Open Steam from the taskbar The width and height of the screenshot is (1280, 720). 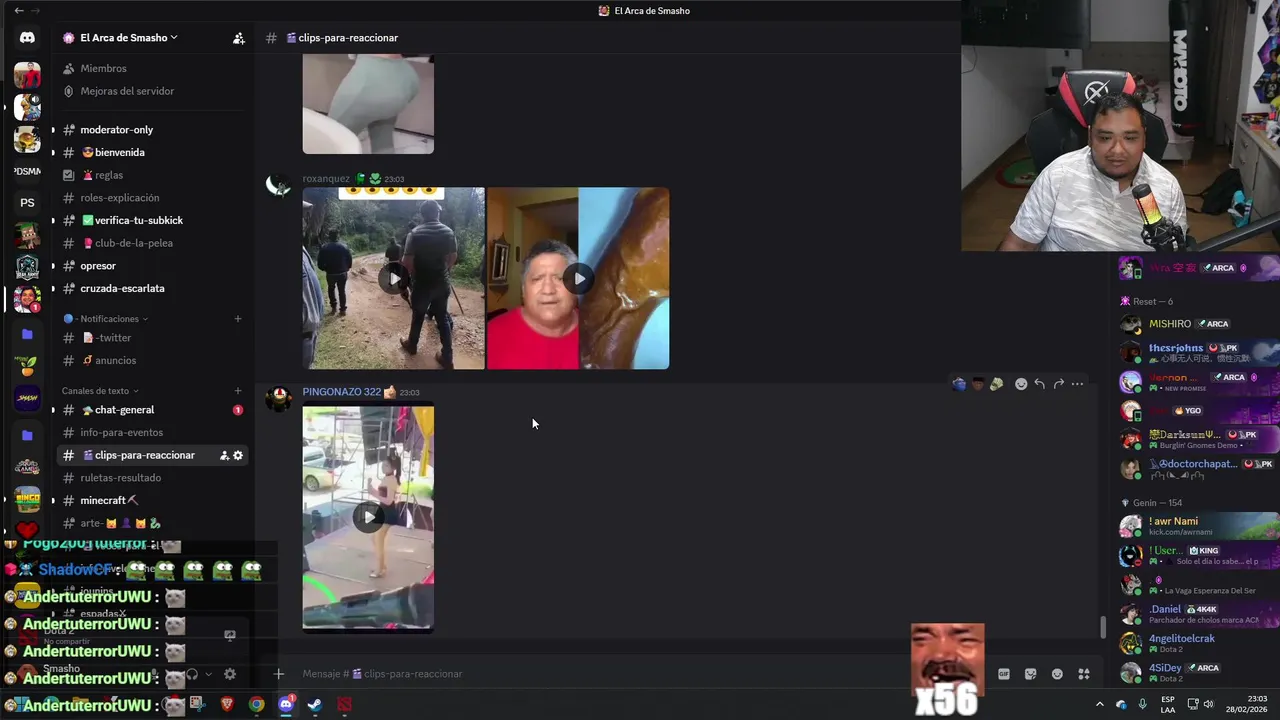(315, 704)
